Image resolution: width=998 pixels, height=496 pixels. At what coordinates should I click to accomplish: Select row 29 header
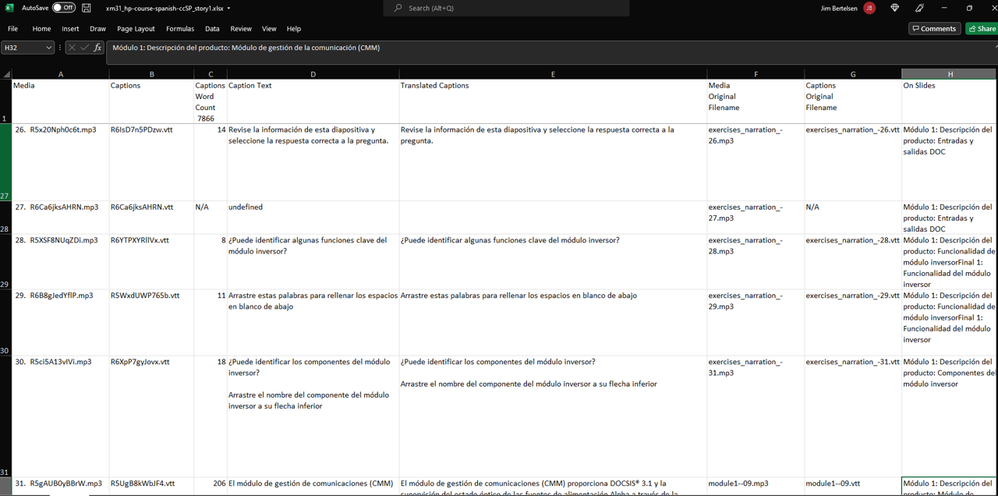(6, 262)
